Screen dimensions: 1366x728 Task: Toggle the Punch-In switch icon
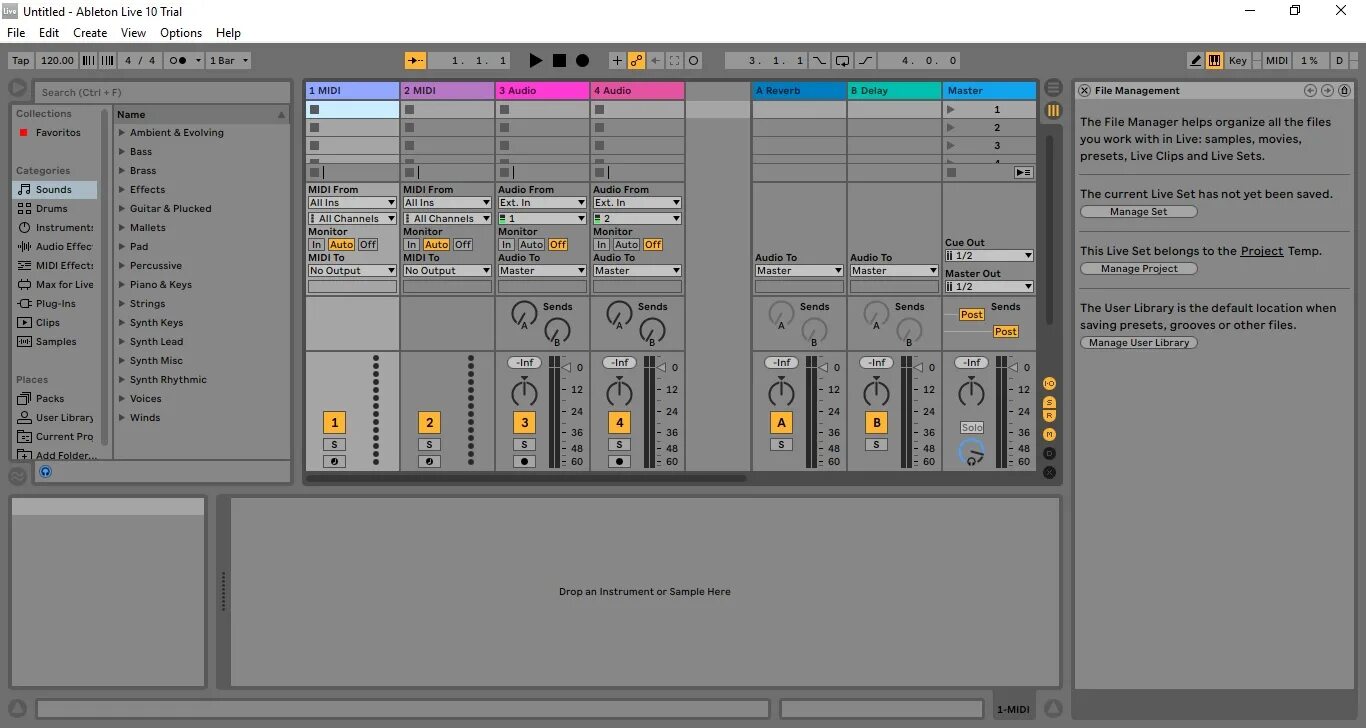[819, 61]
